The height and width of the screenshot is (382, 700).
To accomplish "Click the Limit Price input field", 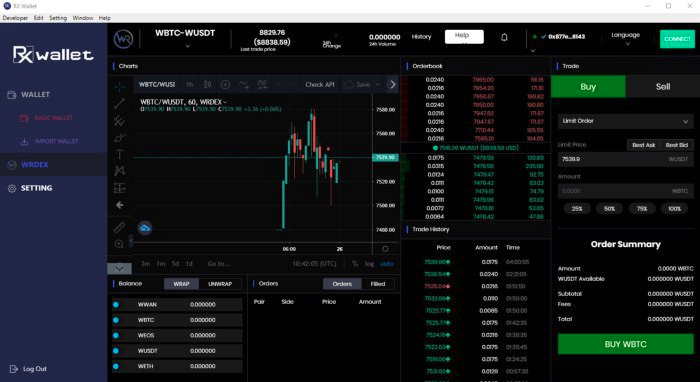I will pos(625,159).
